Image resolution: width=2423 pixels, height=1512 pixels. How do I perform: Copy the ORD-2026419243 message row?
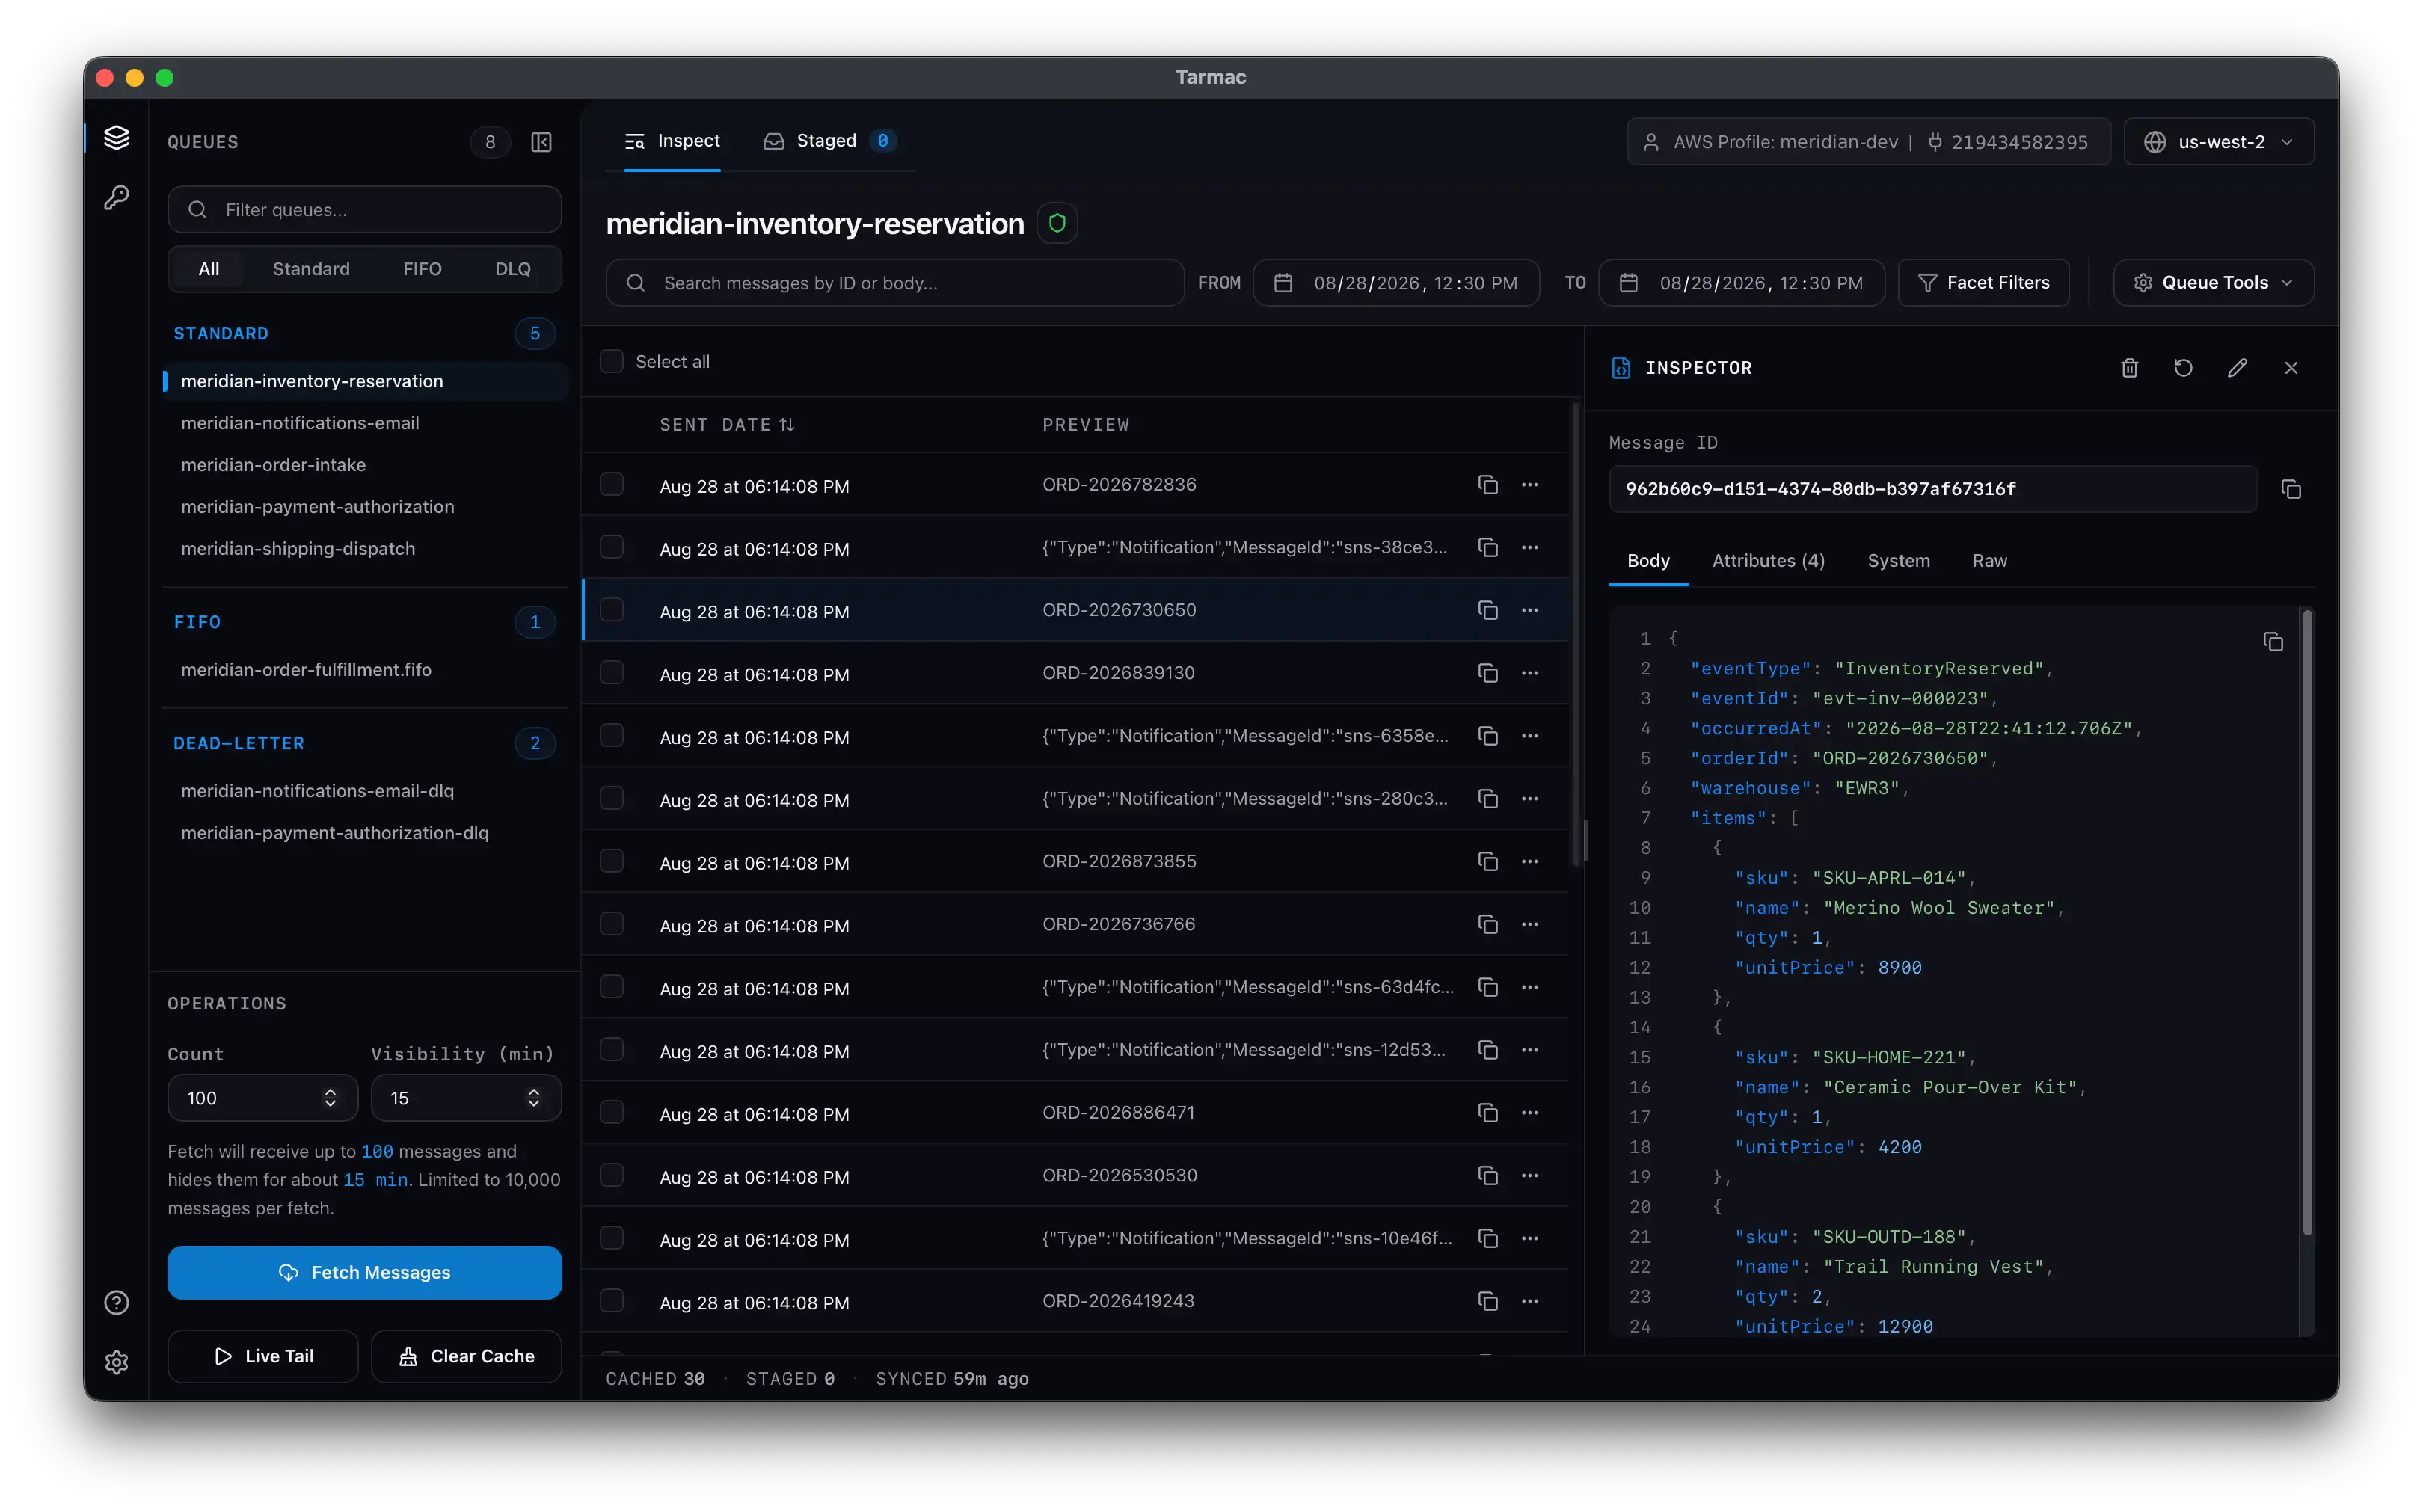[x=1488, y=1301]
